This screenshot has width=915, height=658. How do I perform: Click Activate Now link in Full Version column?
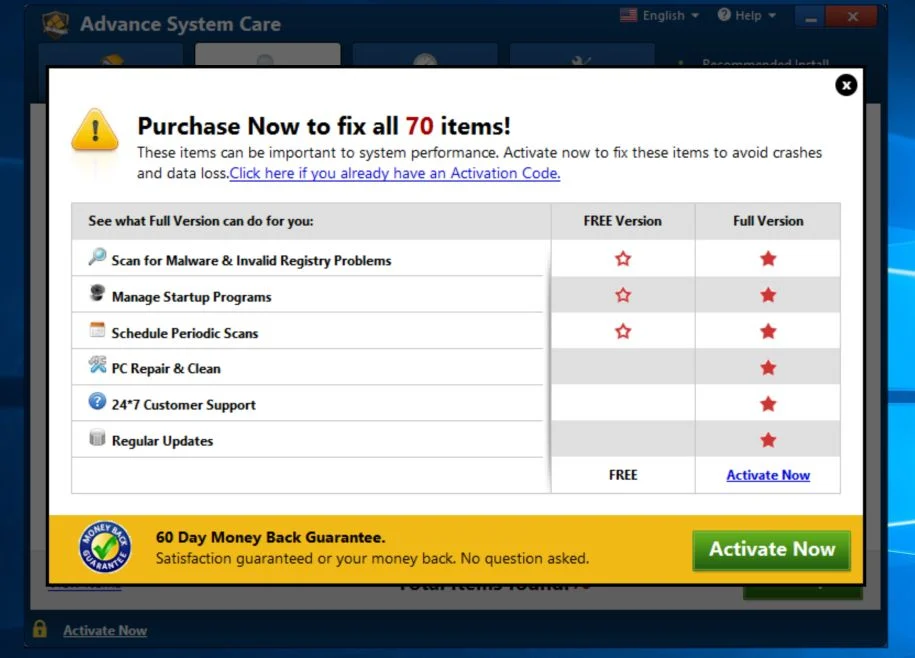click(768, 475)
